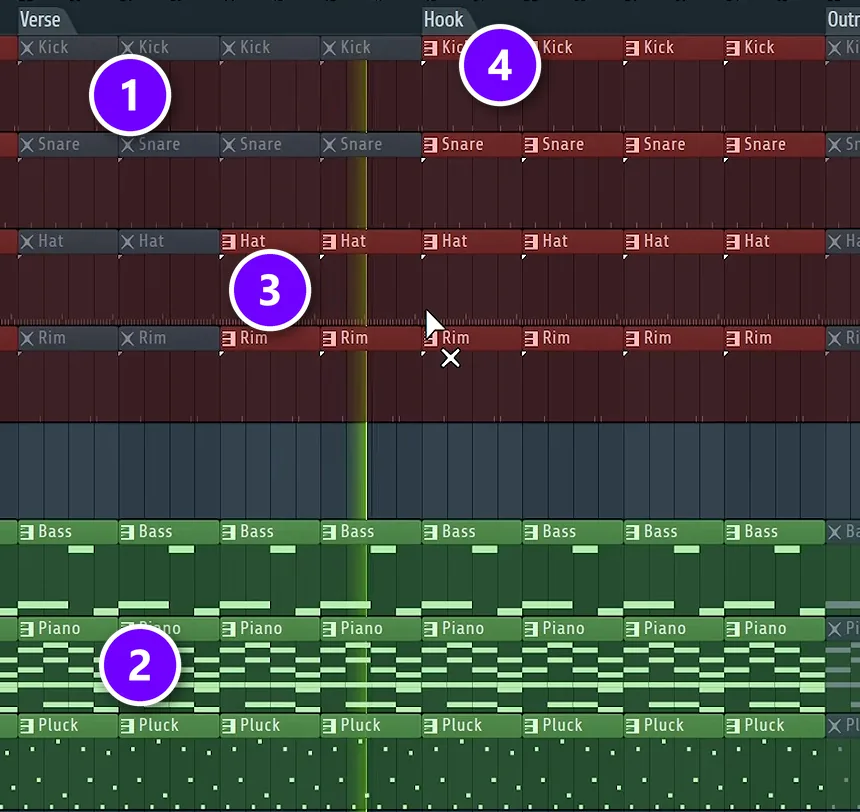Select Hook's second Bass clip name
Viewport: 860px width, 812px height.
coord(559,531)
